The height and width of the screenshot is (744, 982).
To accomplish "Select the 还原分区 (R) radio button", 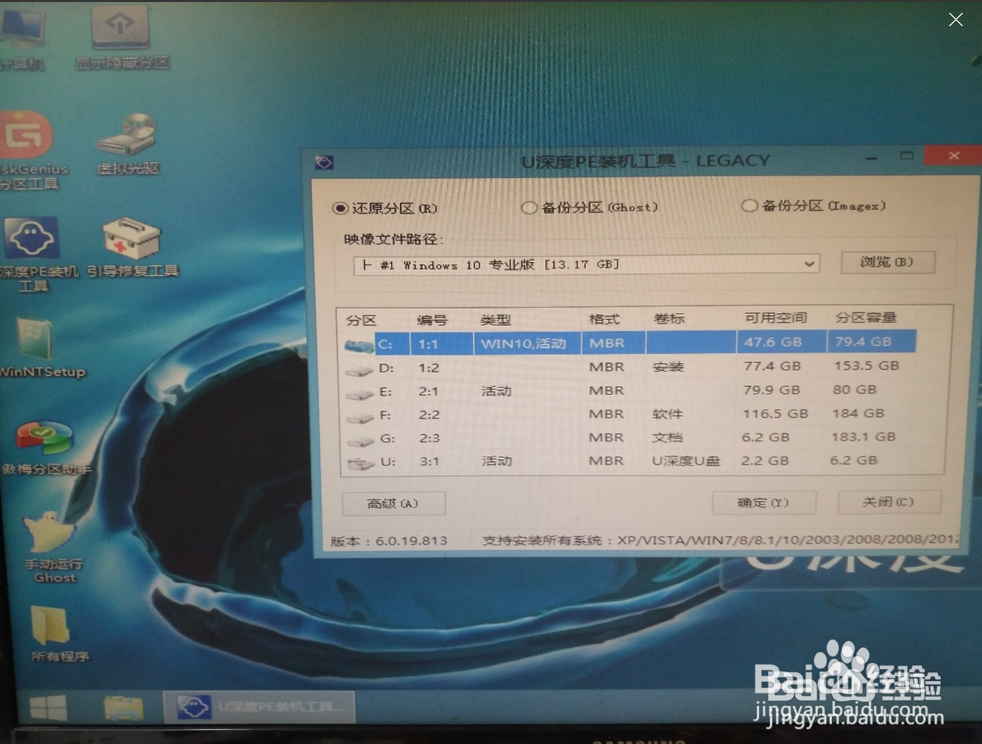I will point(340,209).
